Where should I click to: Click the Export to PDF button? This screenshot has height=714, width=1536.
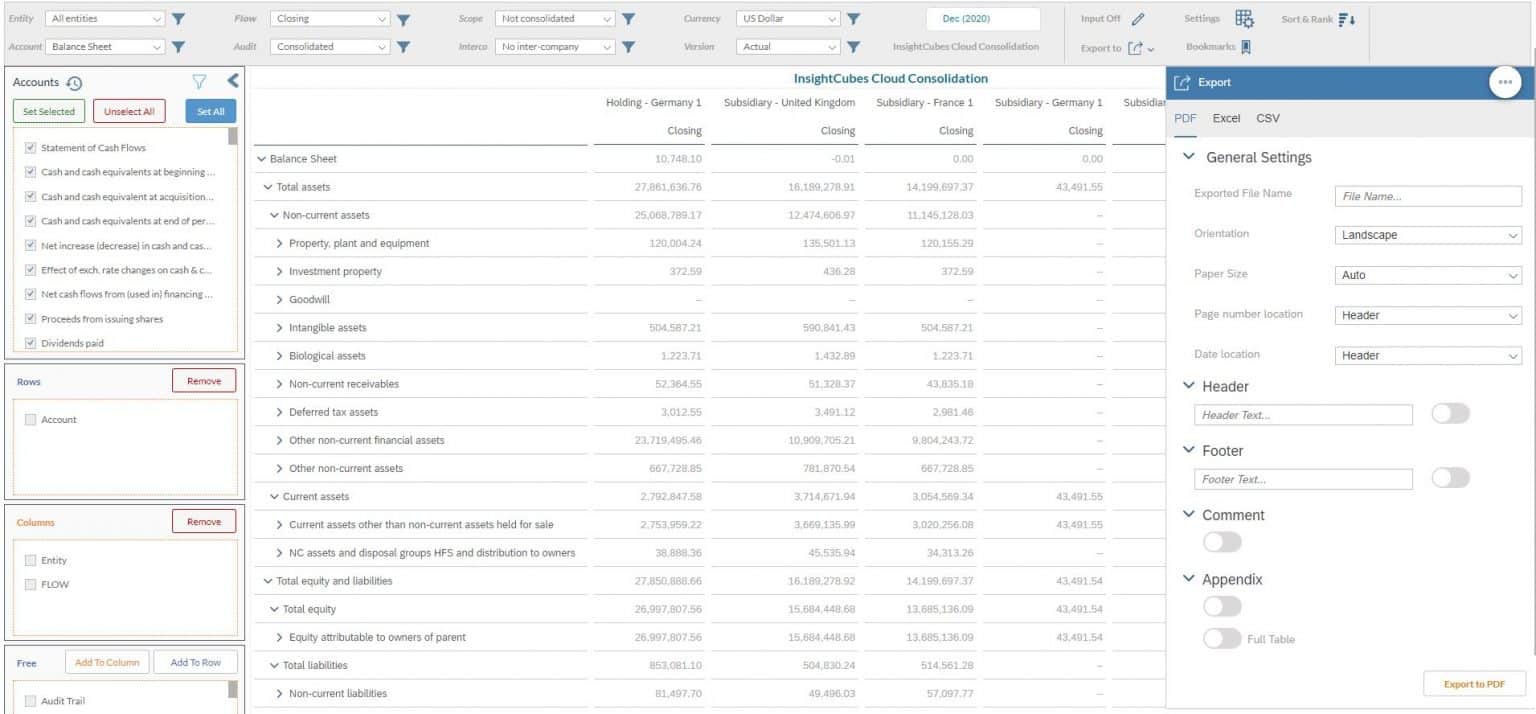(x=1474, y=684)
